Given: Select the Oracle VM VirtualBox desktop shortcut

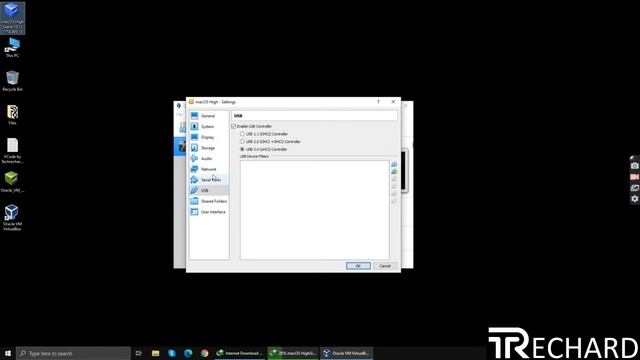Looking at the screenshot, I should 13,218.
